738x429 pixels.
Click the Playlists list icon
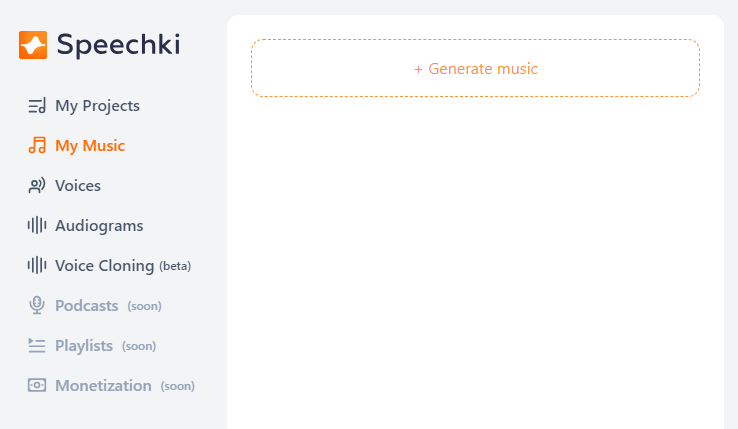[x=37, y=346]
